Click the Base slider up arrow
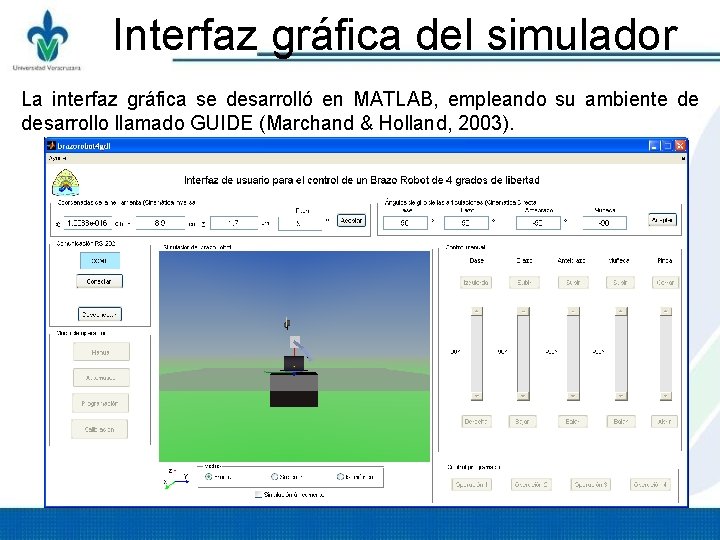The width and height of the screenshot is (720, 540). [477, 311]
